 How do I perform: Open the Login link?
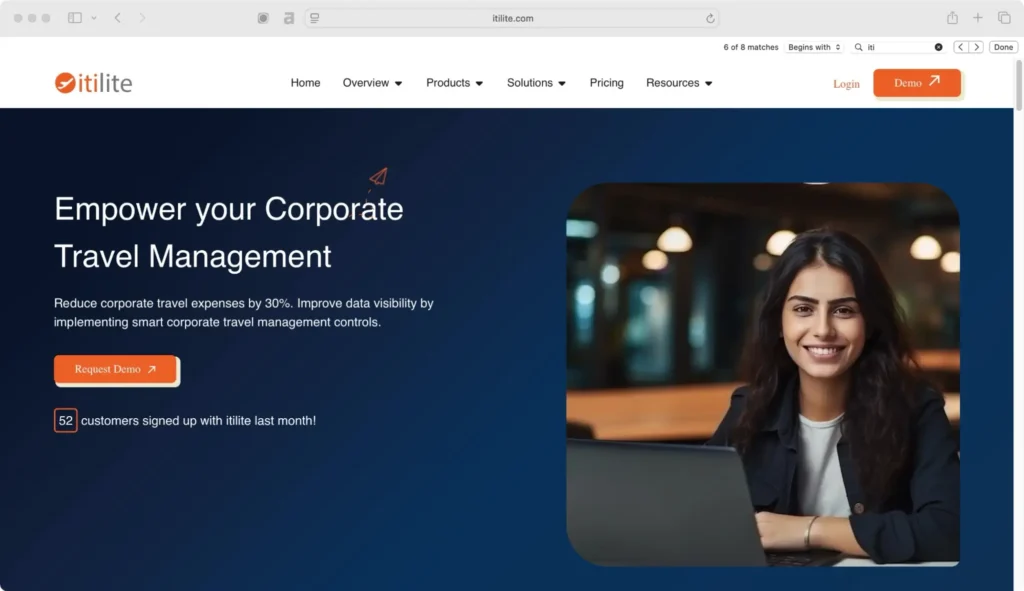point(846,84)
